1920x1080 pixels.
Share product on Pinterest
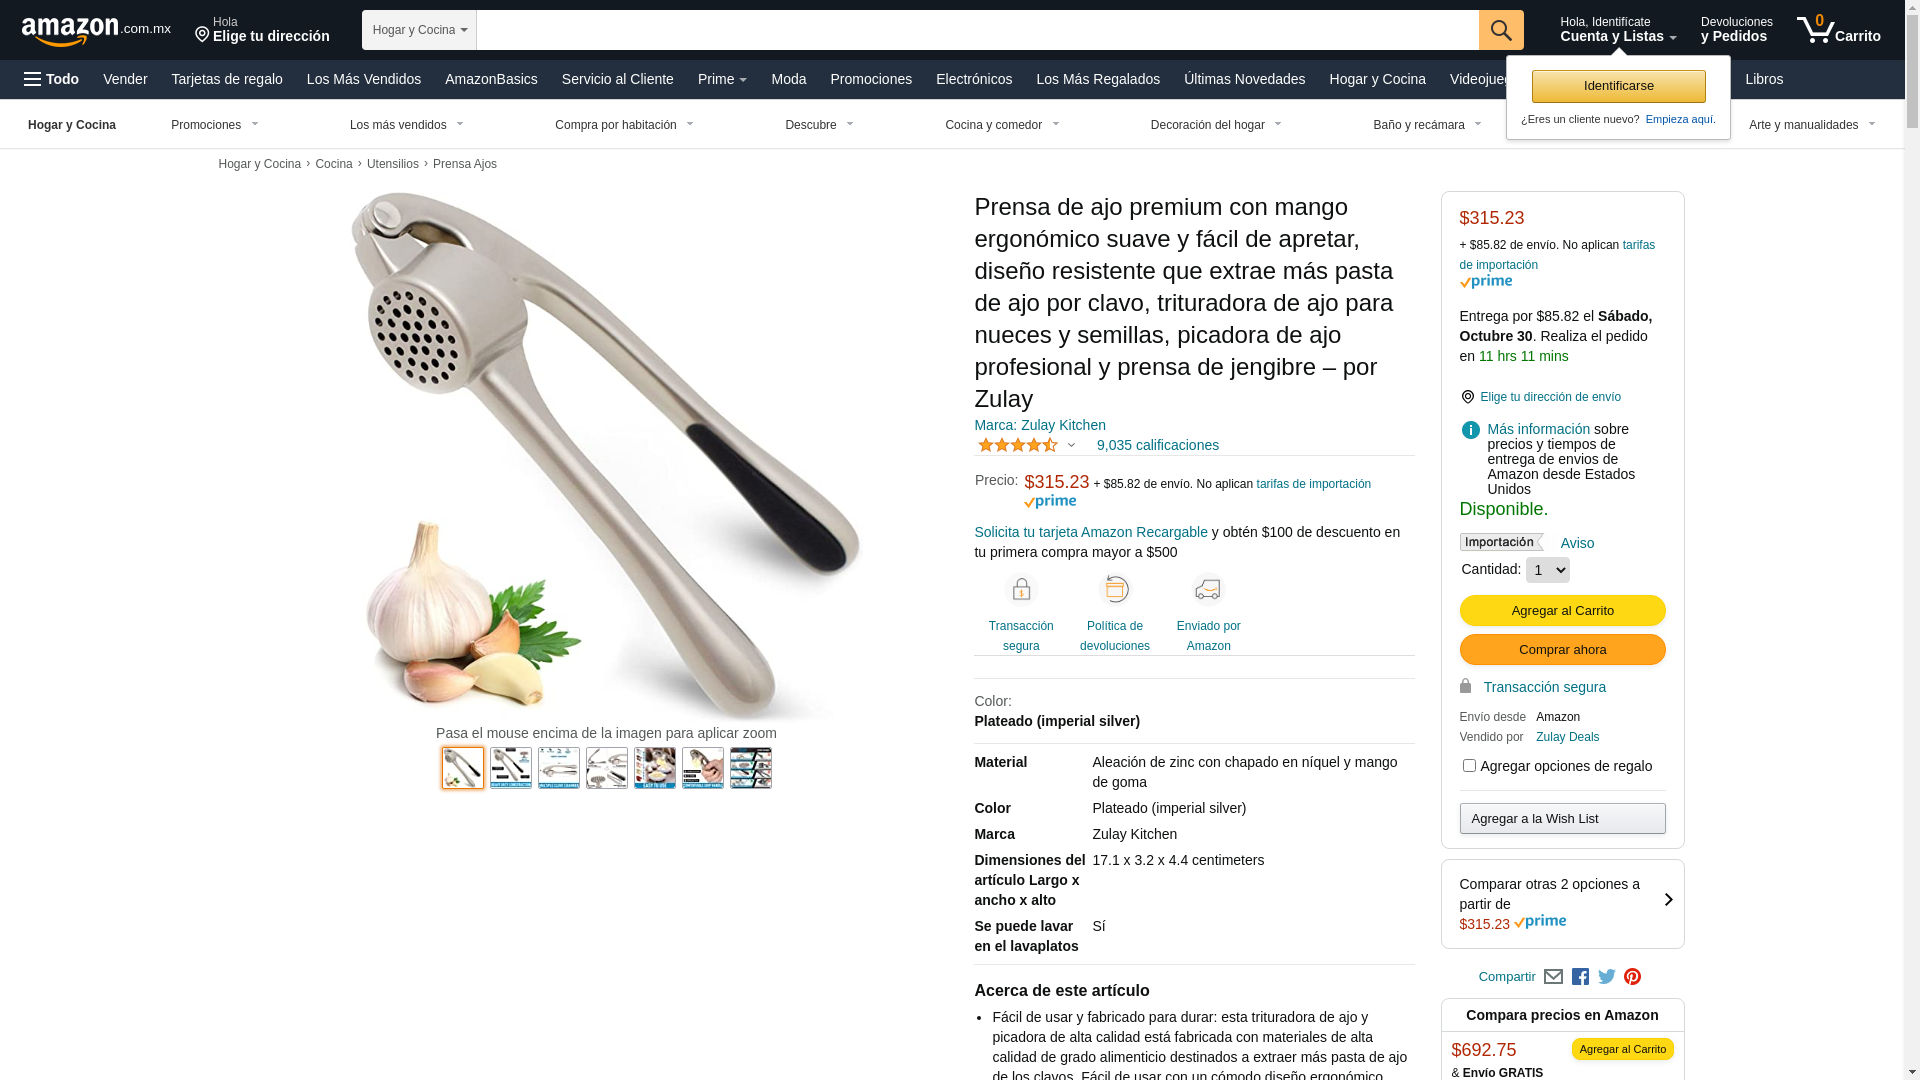click(x=1633, y=977)
